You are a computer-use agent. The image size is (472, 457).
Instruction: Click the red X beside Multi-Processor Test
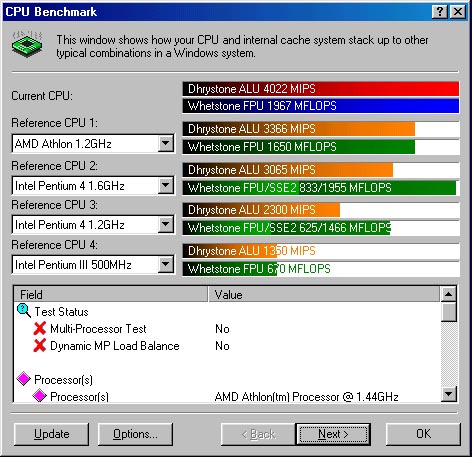(x=40, y=329)
